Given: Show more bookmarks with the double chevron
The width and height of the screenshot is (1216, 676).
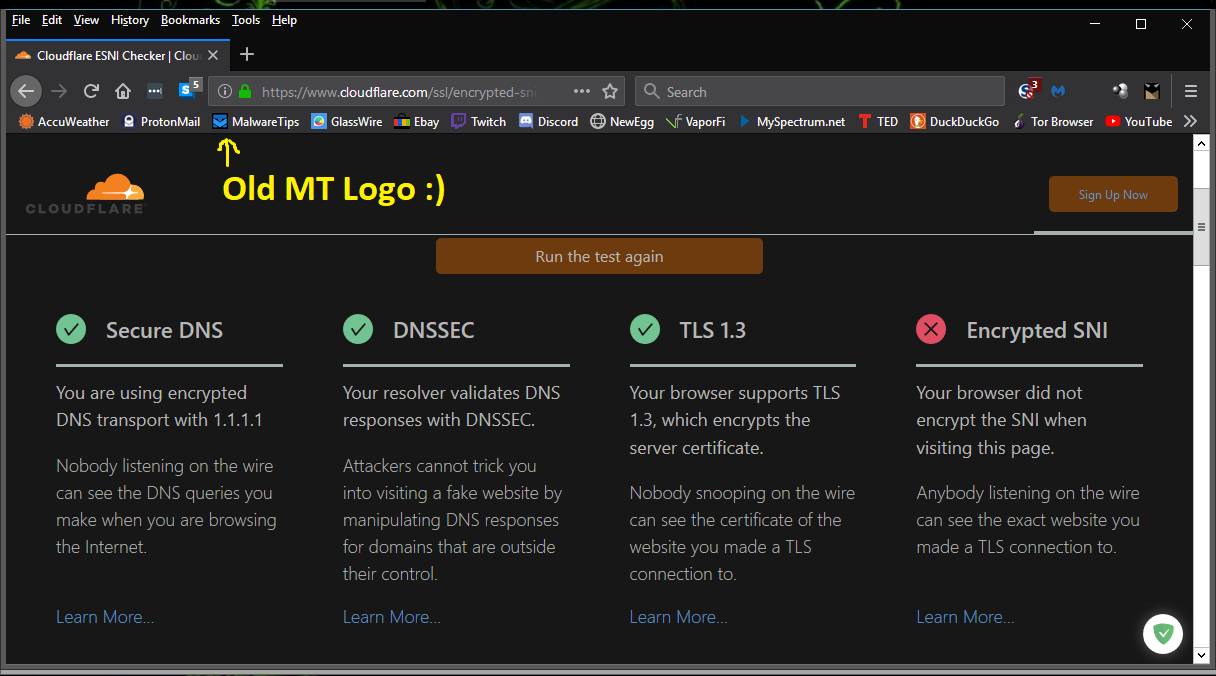Looking at the screenshot, I should (1190, 121).
